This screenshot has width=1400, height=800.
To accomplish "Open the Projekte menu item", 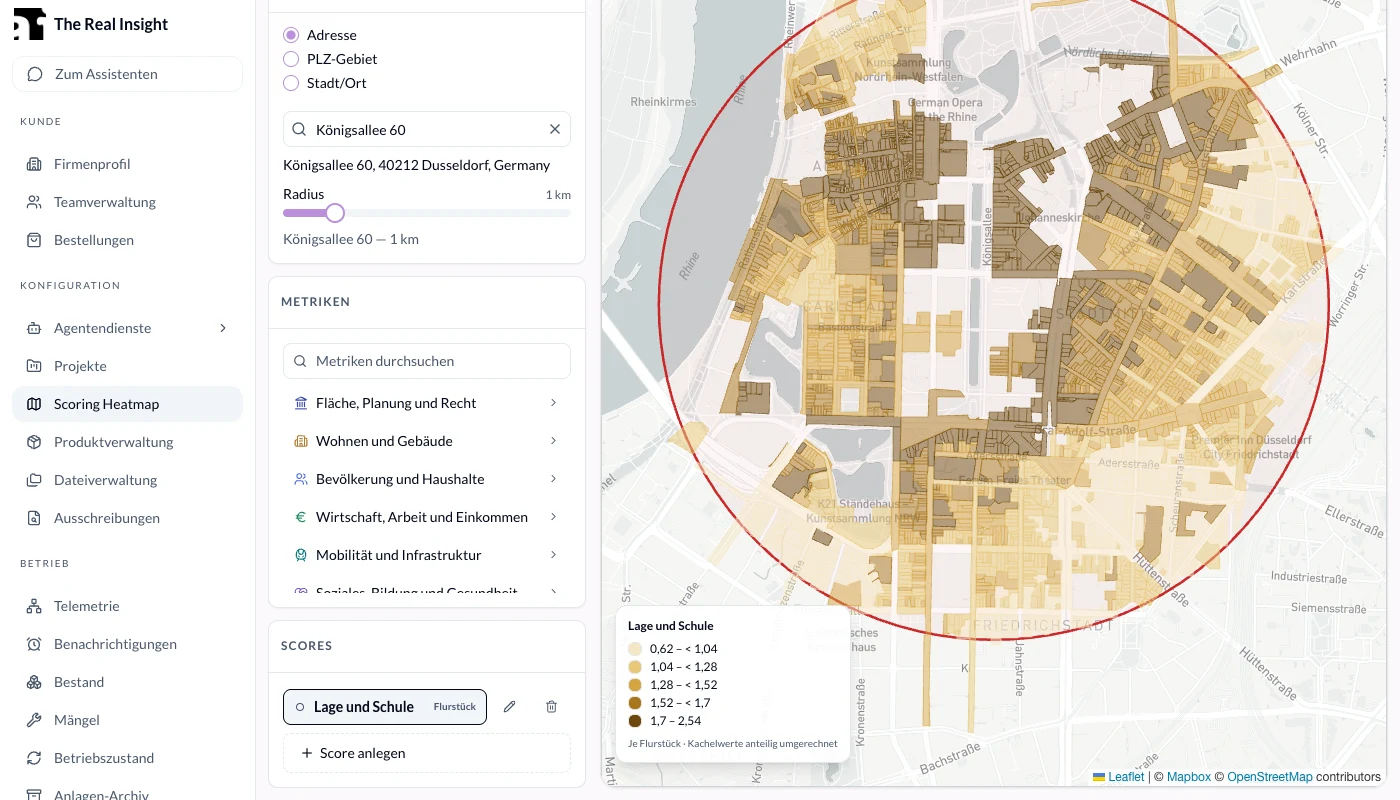I will click(127, 366).
